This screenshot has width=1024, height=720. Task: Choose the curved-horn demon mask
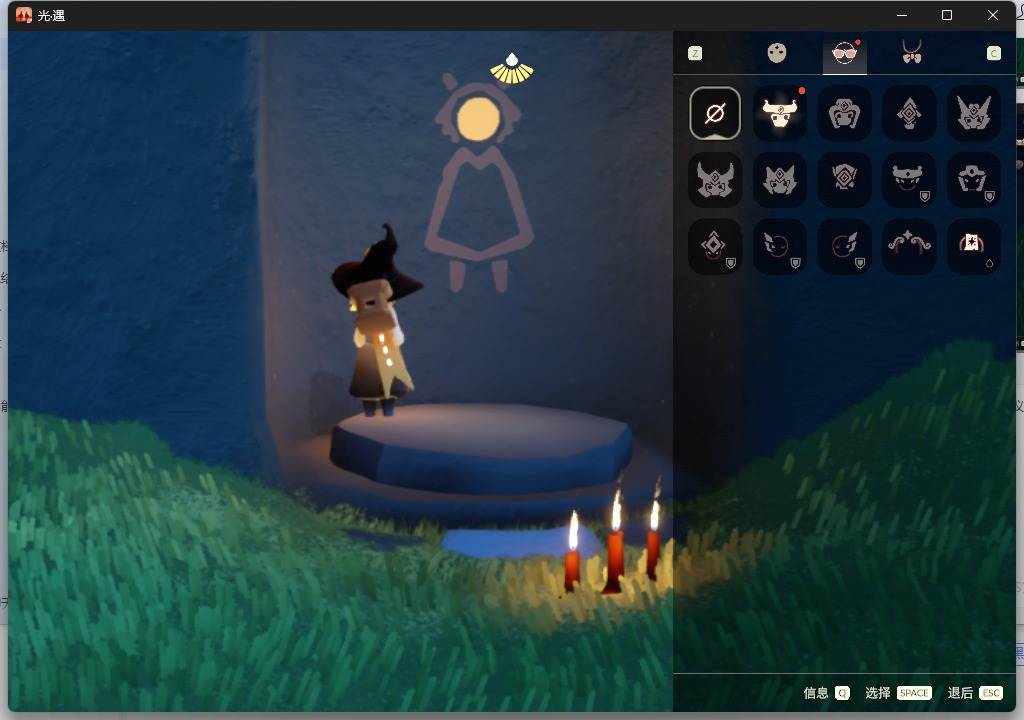point(714,180)
